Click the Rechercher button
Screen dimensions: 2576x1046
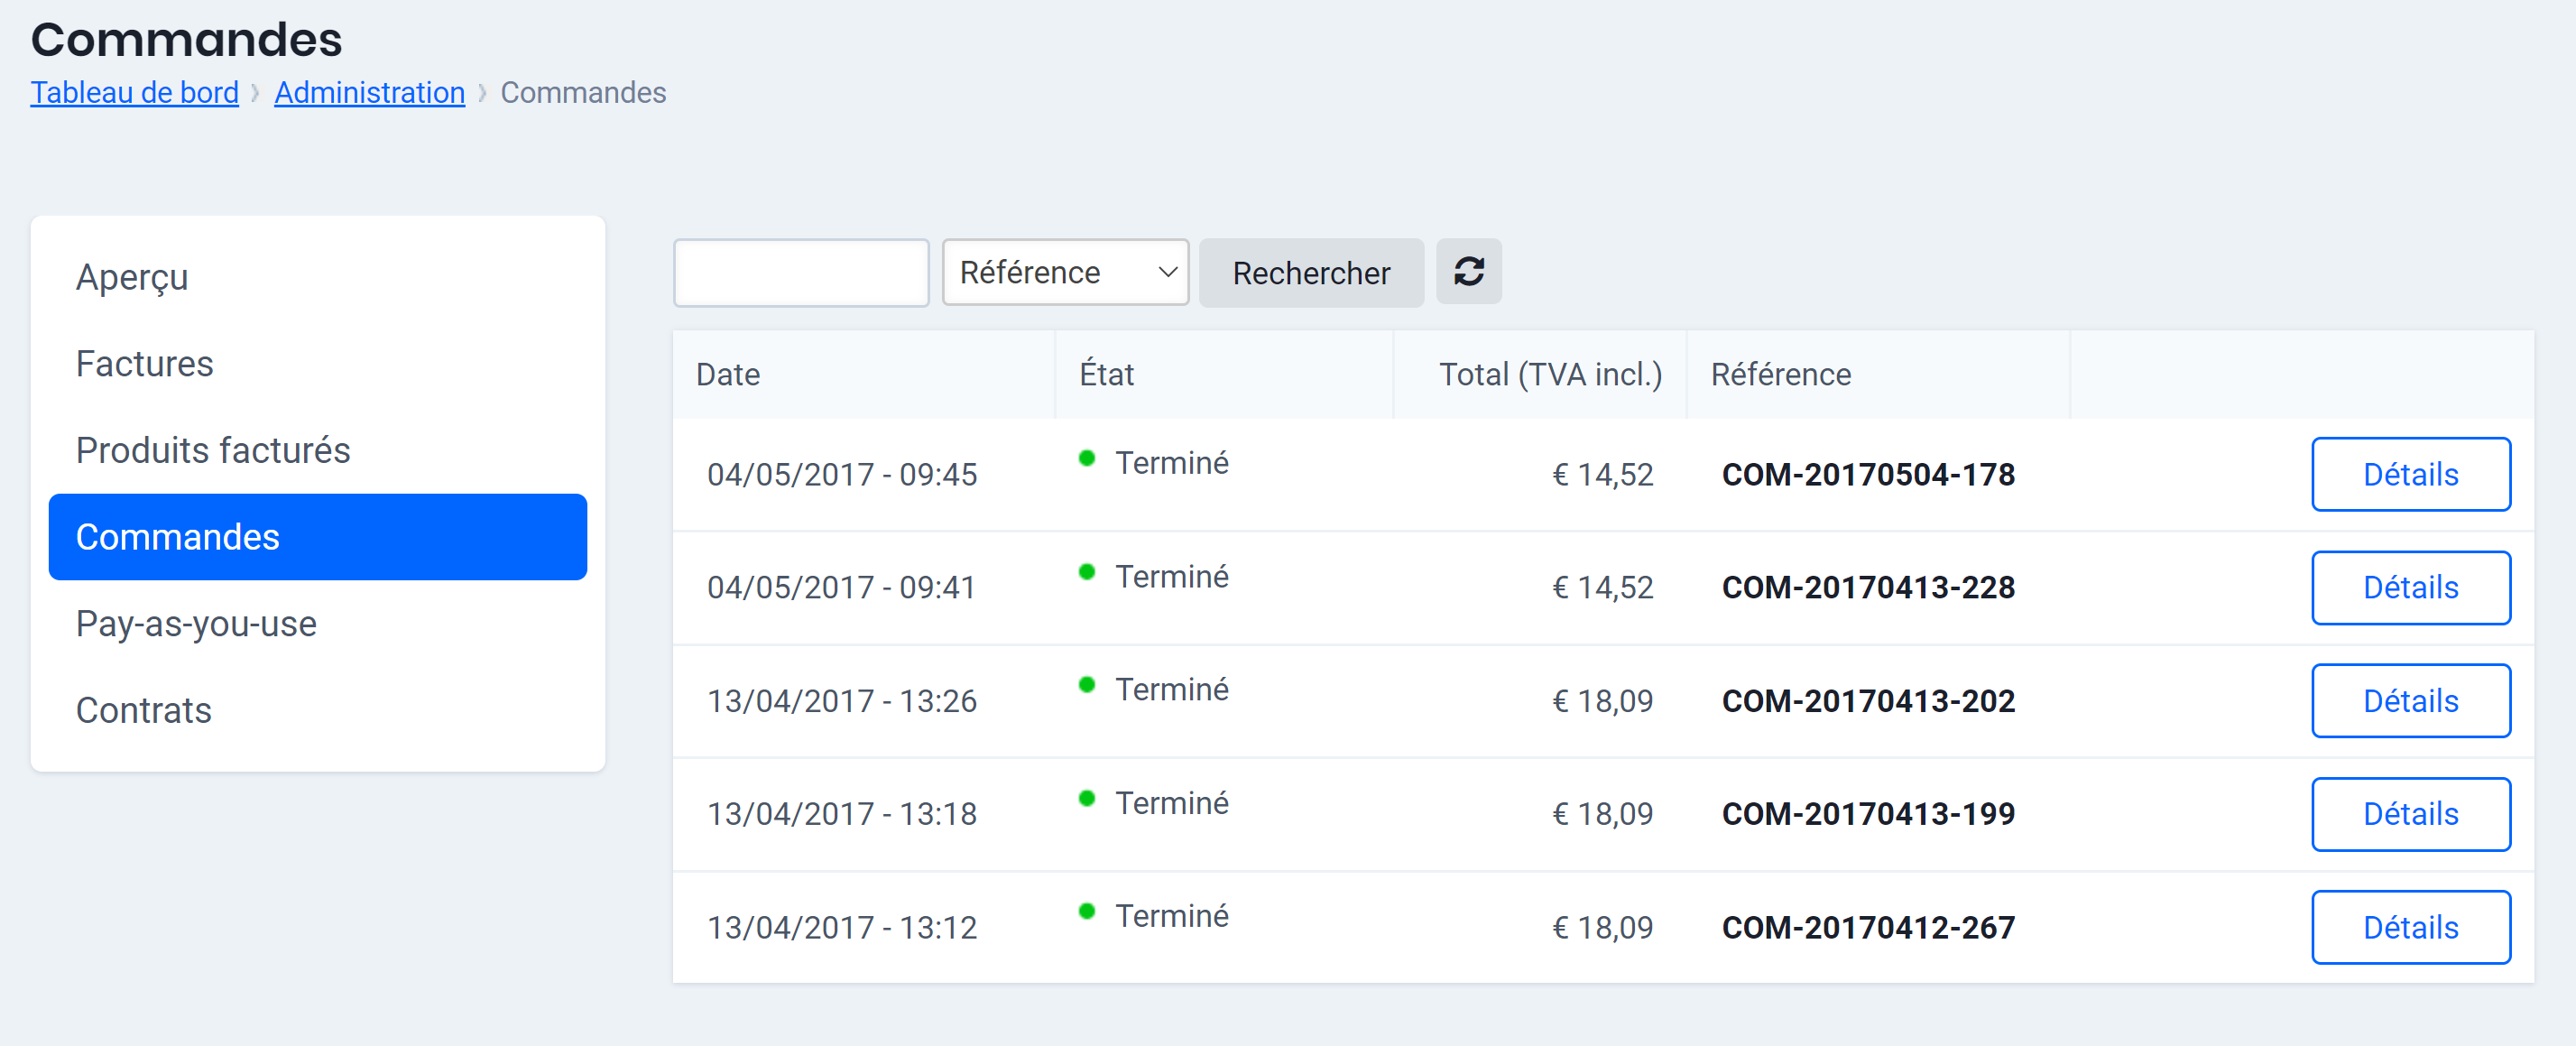click(x=1310, y=272)
